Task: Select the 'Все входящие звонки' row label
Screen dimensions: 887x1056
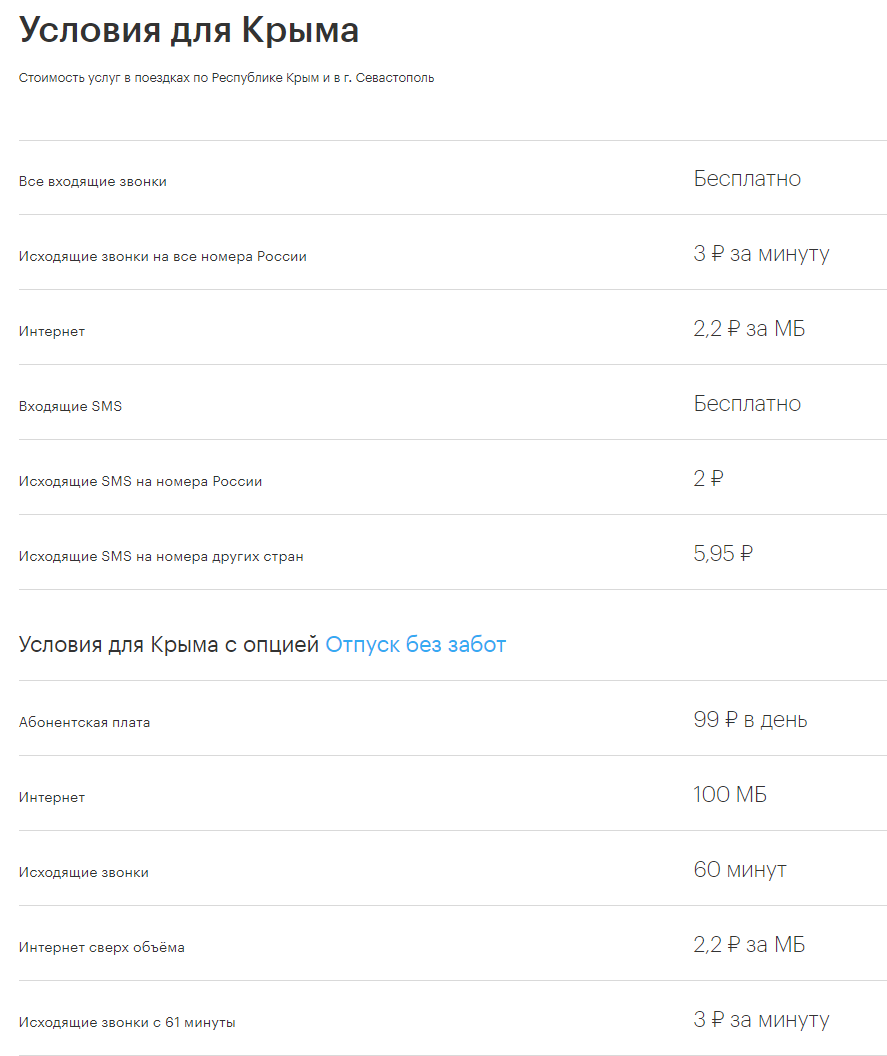Action: (x=93, y=181)
